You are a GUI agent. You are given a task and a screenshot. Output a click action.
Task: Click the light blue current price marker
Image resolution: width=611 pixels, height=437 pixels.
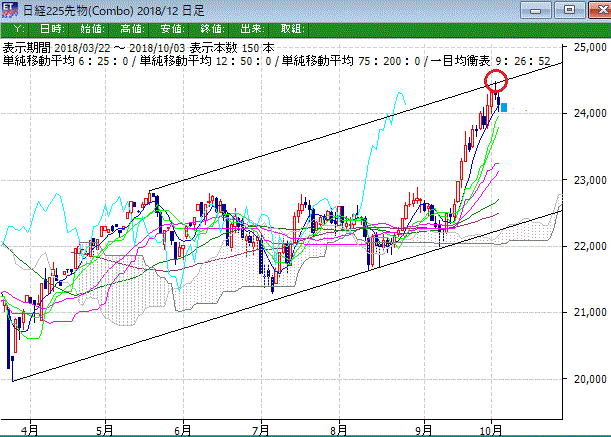coord(504,107)
